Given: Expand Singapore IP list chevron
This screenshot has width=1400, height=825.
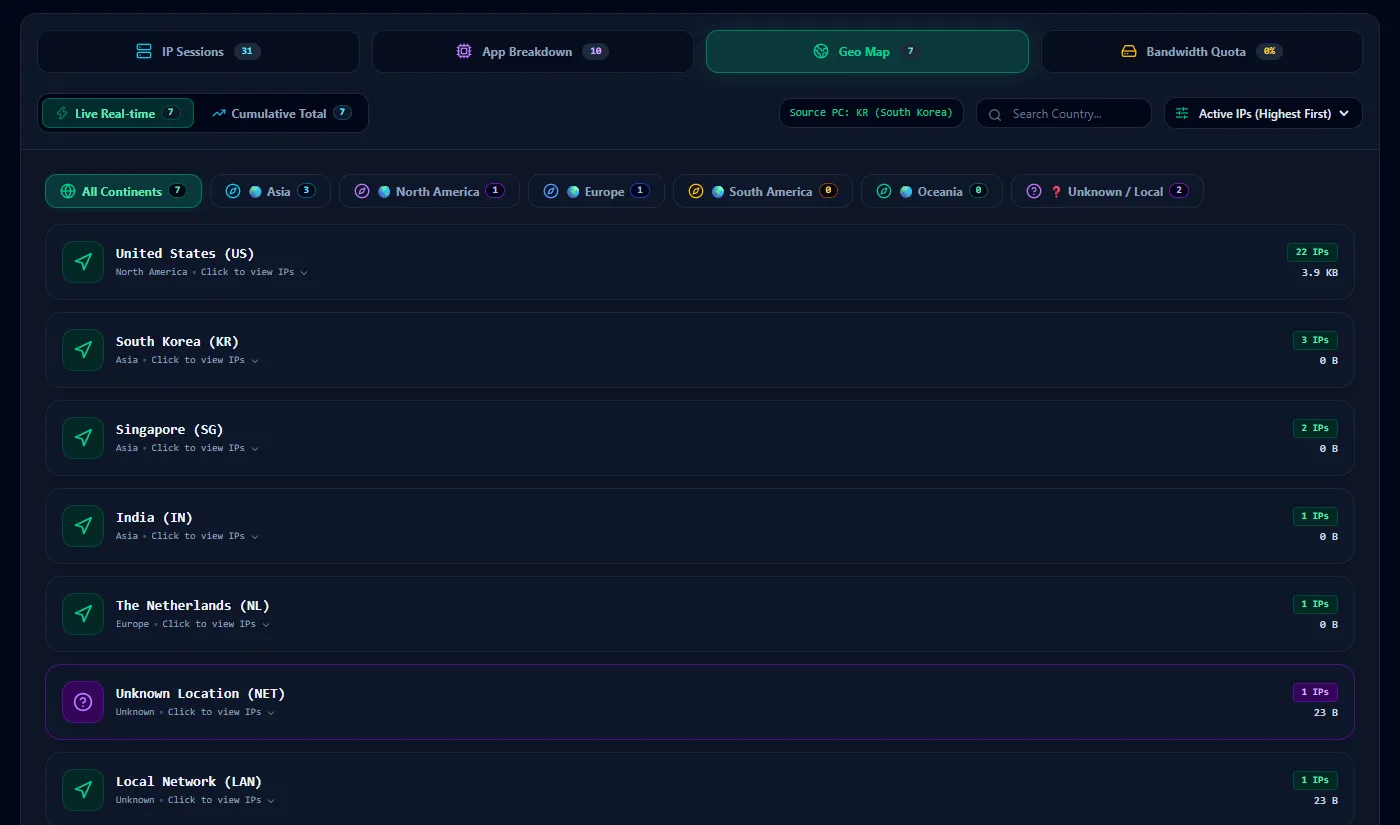Looking at the screenshot, I should click(x=255, y=449).
